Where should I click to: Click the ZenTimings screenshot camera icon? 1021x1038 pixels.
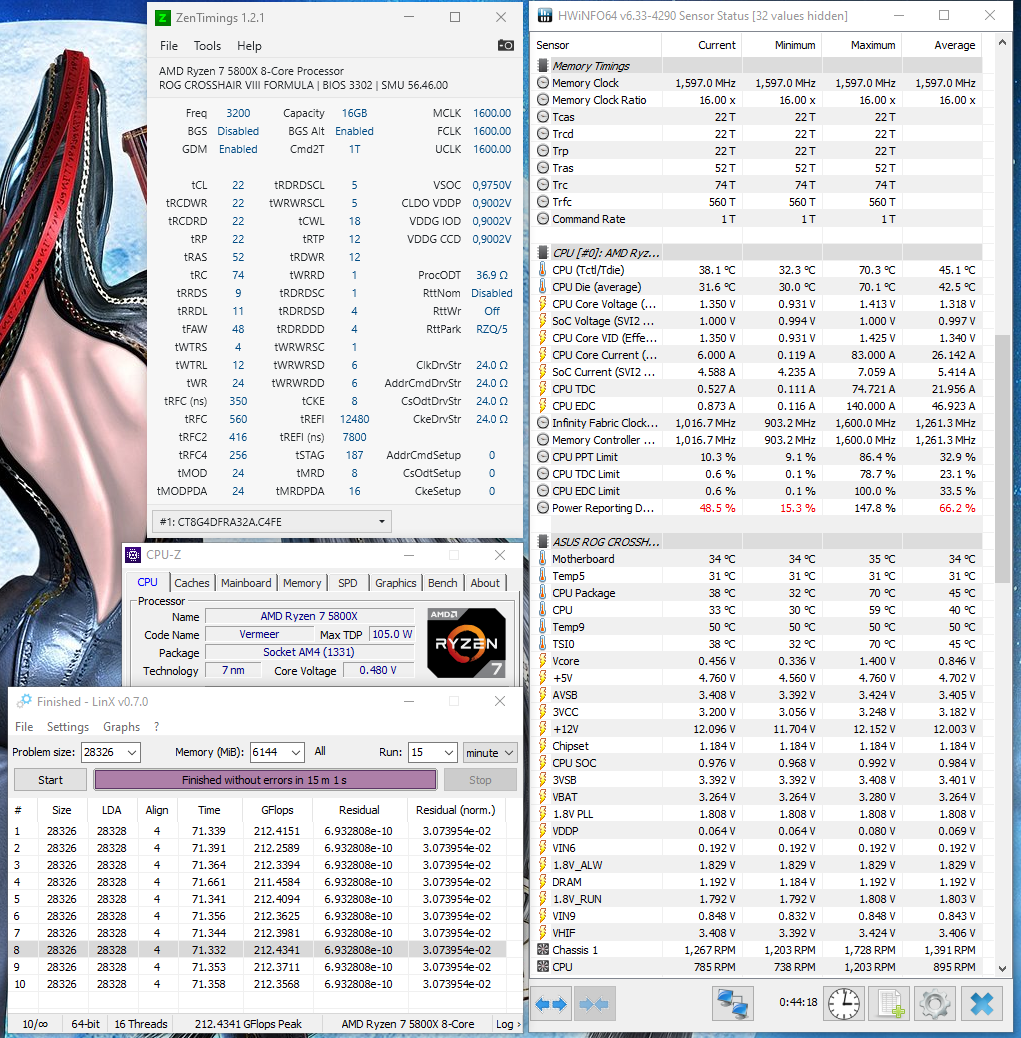tap(505, 45)
